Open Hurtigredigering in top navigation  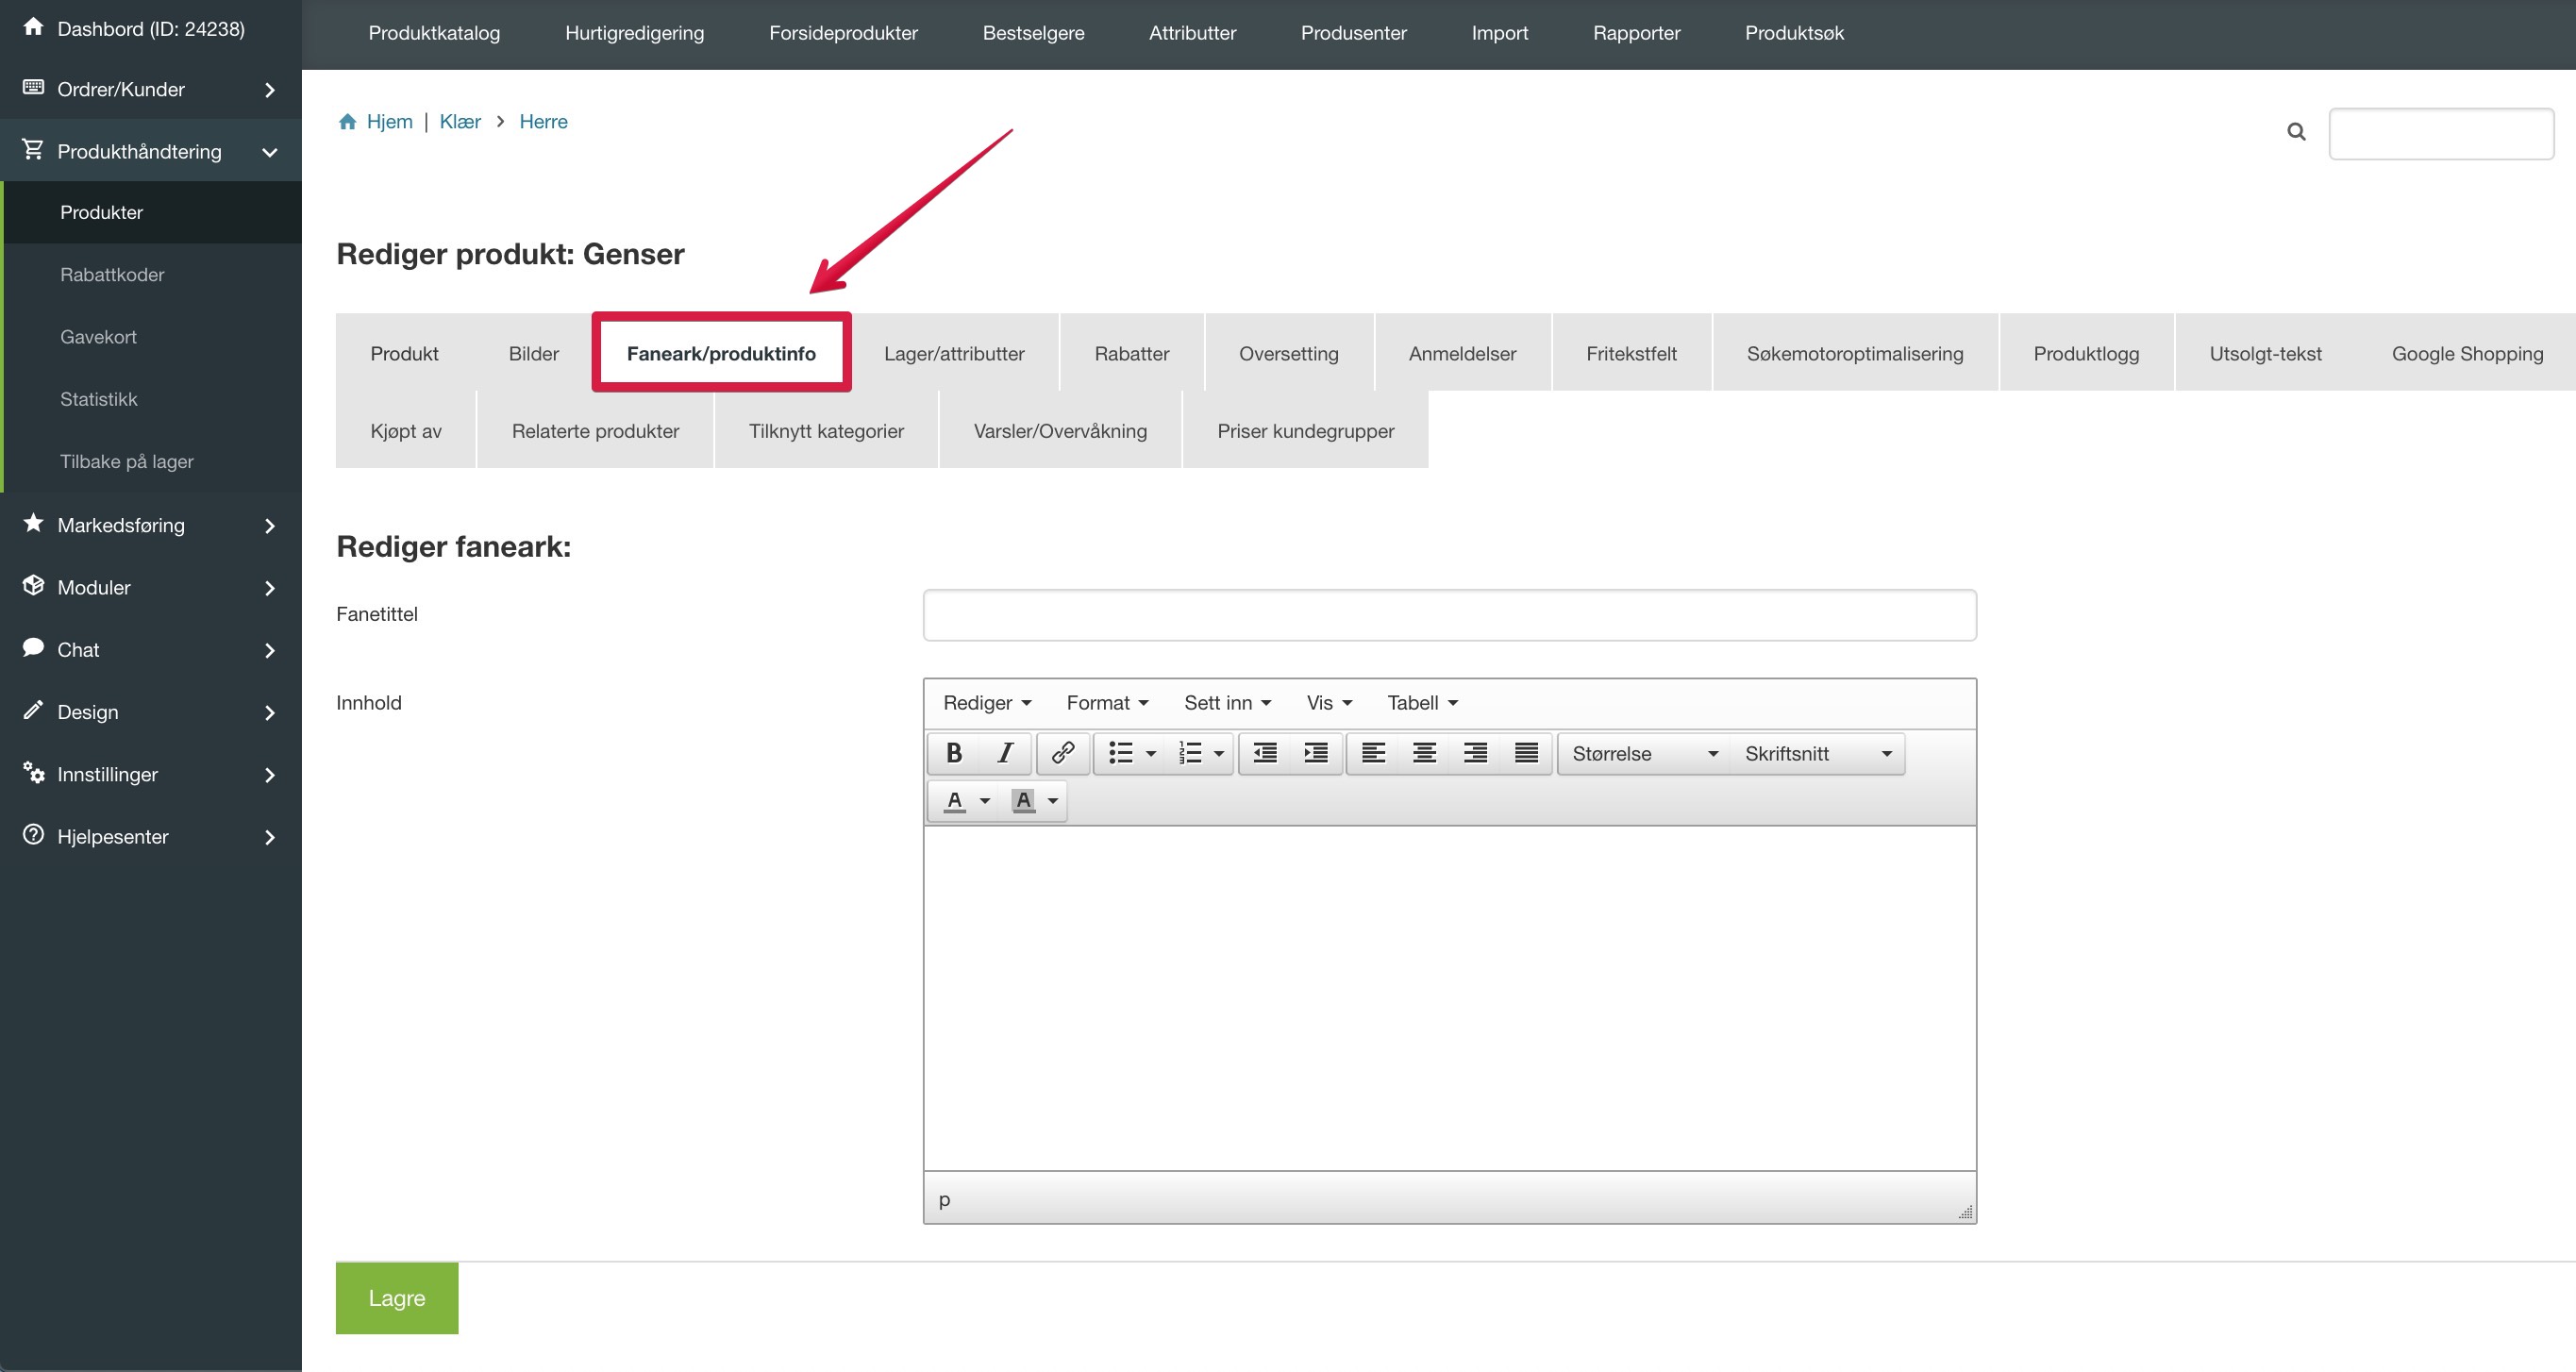635,33
